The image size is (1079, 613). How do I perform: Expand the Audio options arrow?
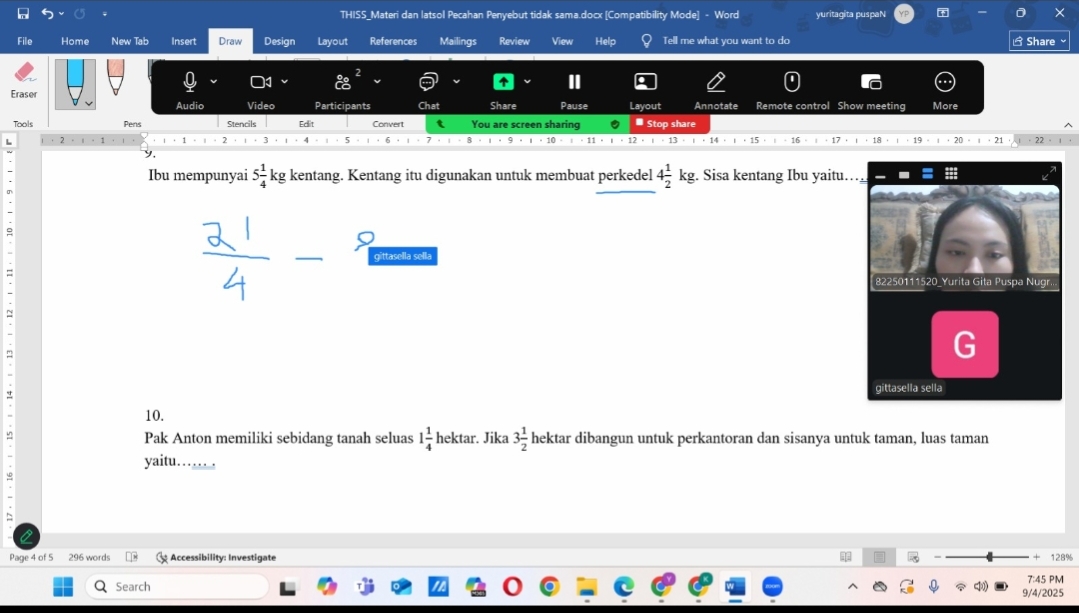pos(214,82)
